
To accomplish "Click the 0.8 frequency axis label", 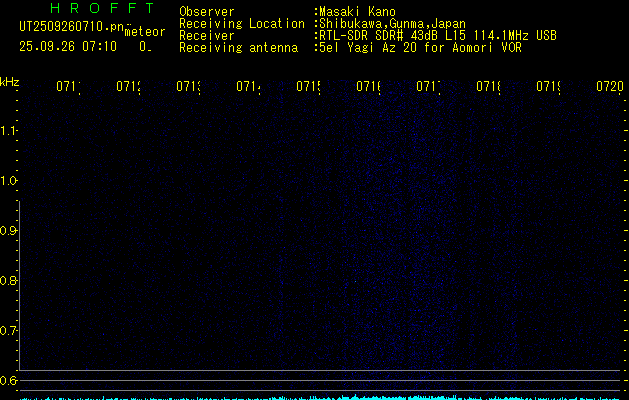I will pos(8,280).
